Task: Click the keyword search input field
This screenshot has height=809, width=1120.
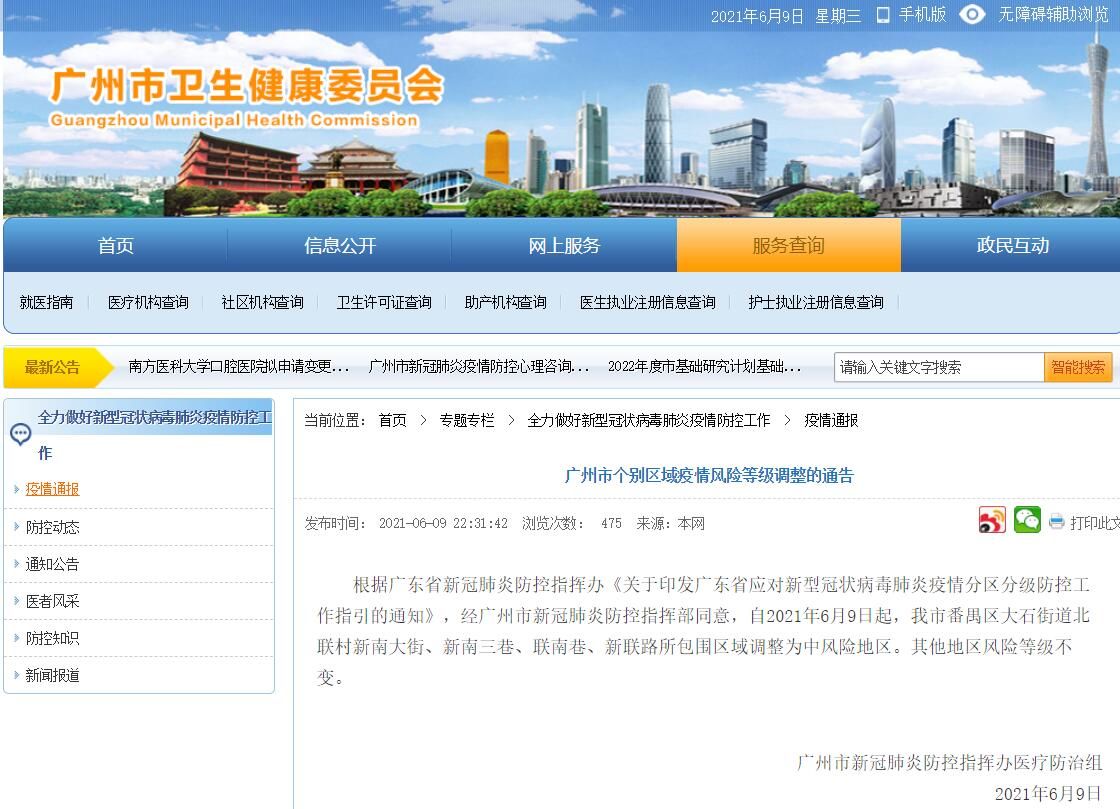Action: 938,367
